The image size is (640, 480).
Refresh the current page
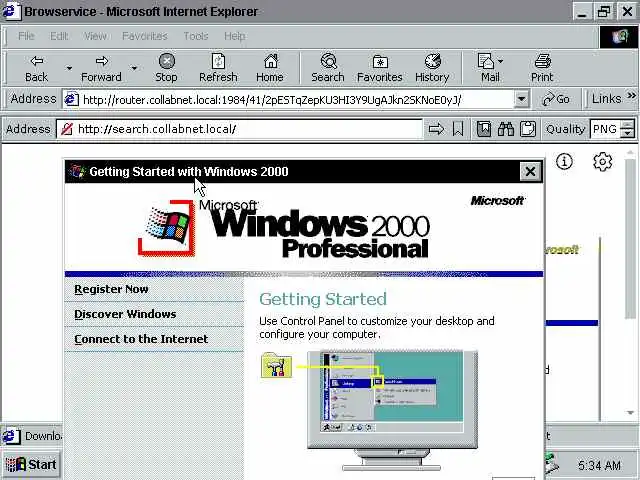pos(218,68)
